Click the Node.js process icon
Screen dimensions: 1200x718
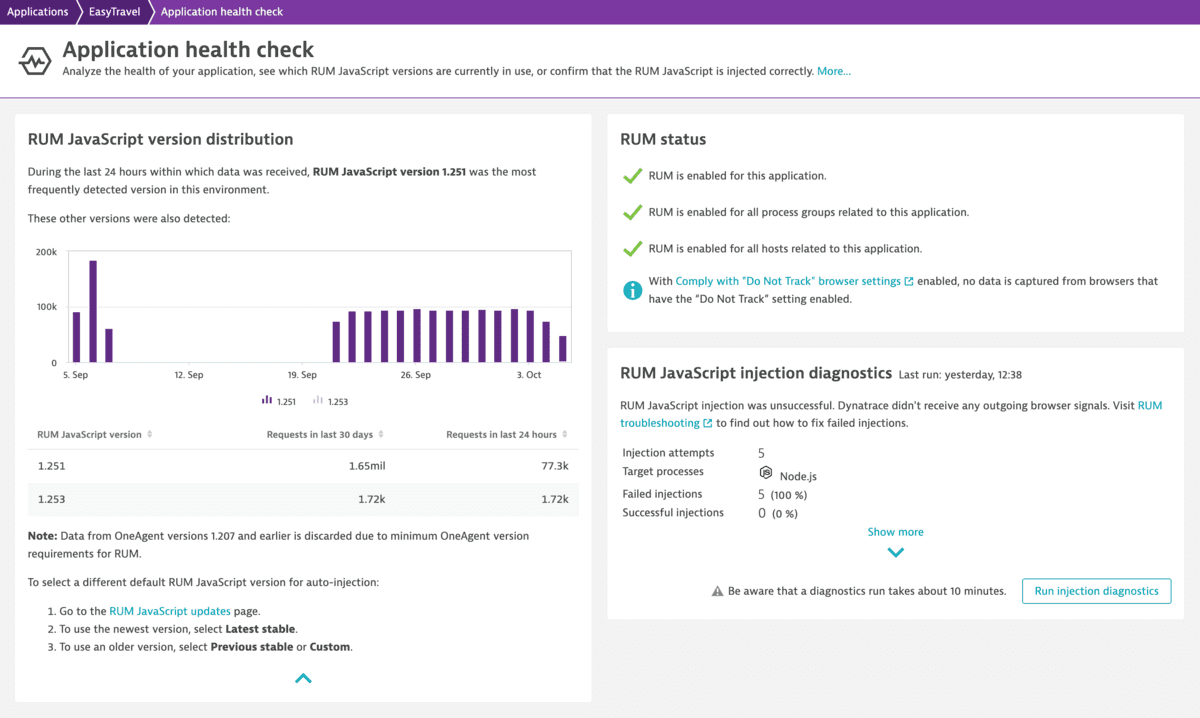click(x=764, y=472)
